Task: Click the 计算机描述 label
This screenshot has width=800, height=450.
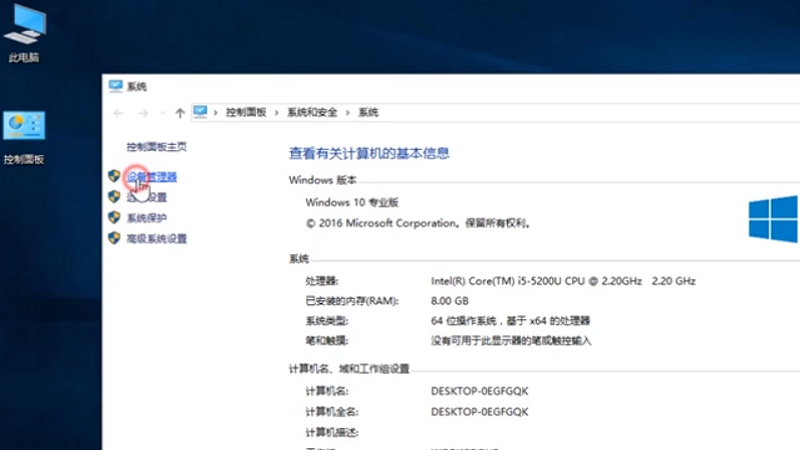Action: (x=332, y=433)
